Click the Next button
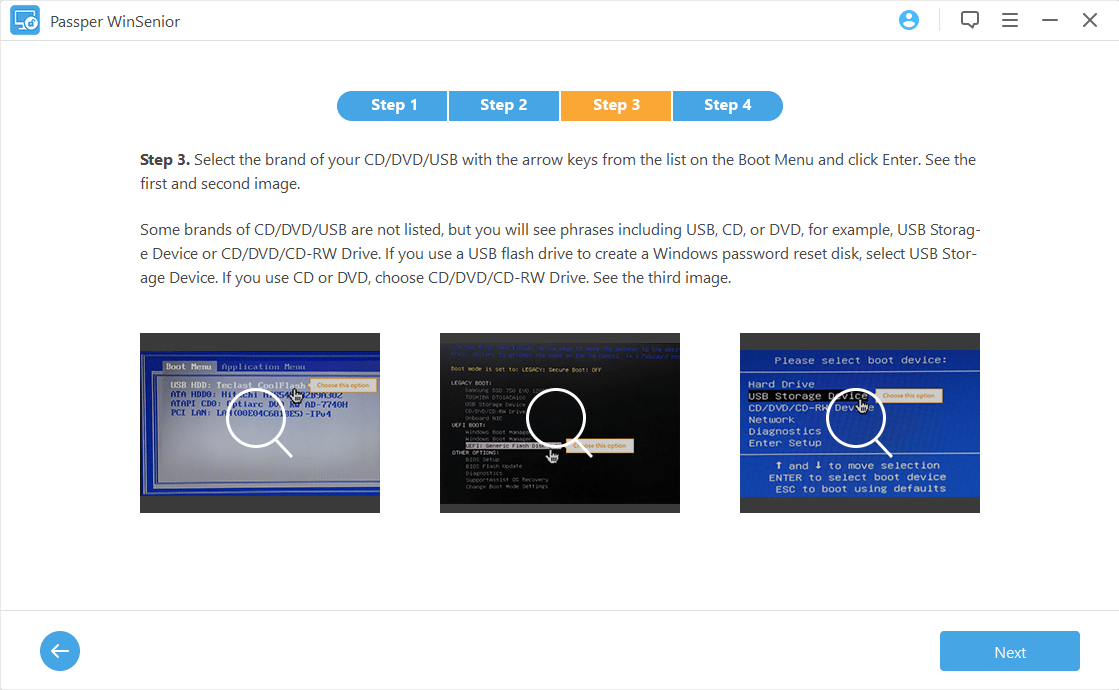1119x690 pixels. [1009, 651]
